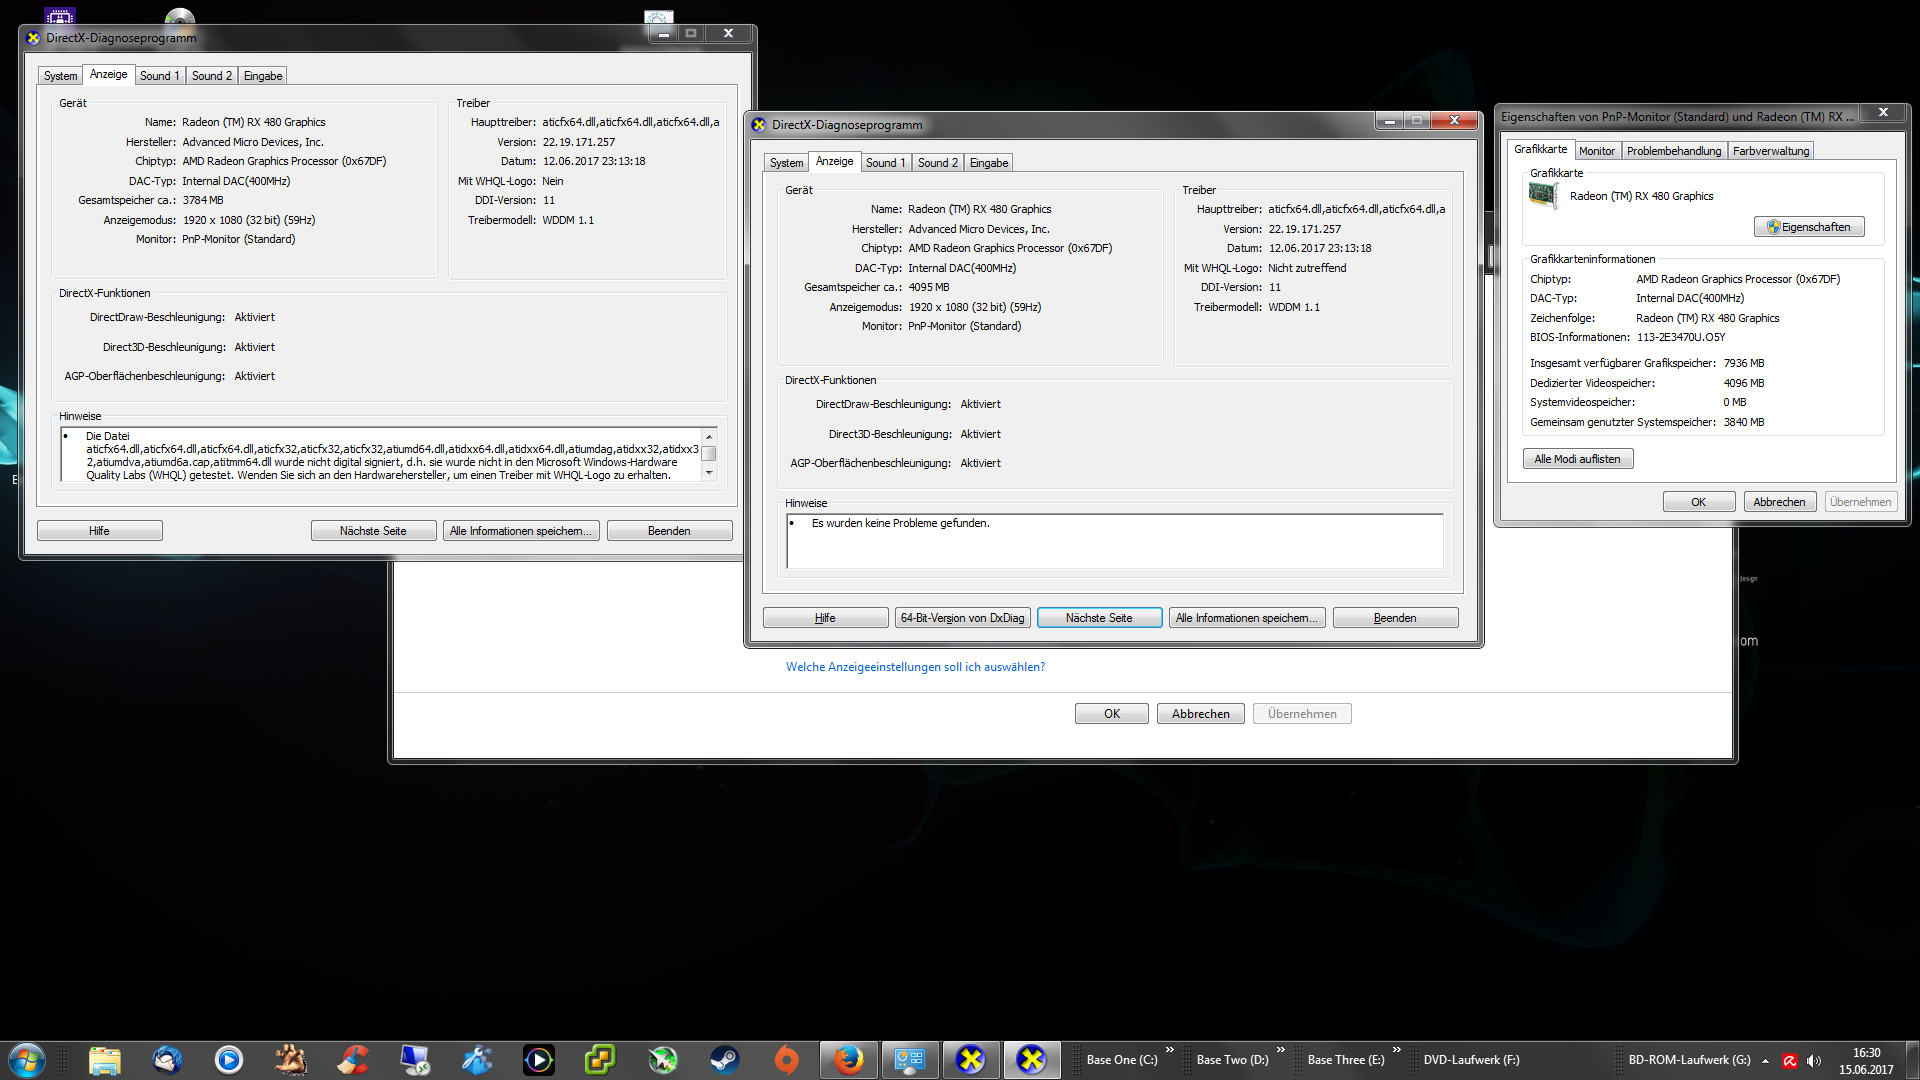Open Steam from the taskbar
Viewport: 1920px width, 1080px height.
click(x=724, y=1059)
